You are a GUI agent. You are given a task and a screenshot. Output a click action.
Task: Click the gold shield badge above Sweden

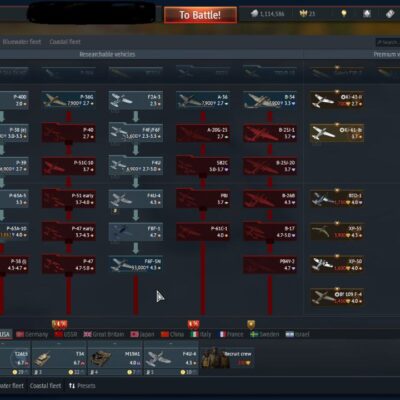(x=251, y=324)
